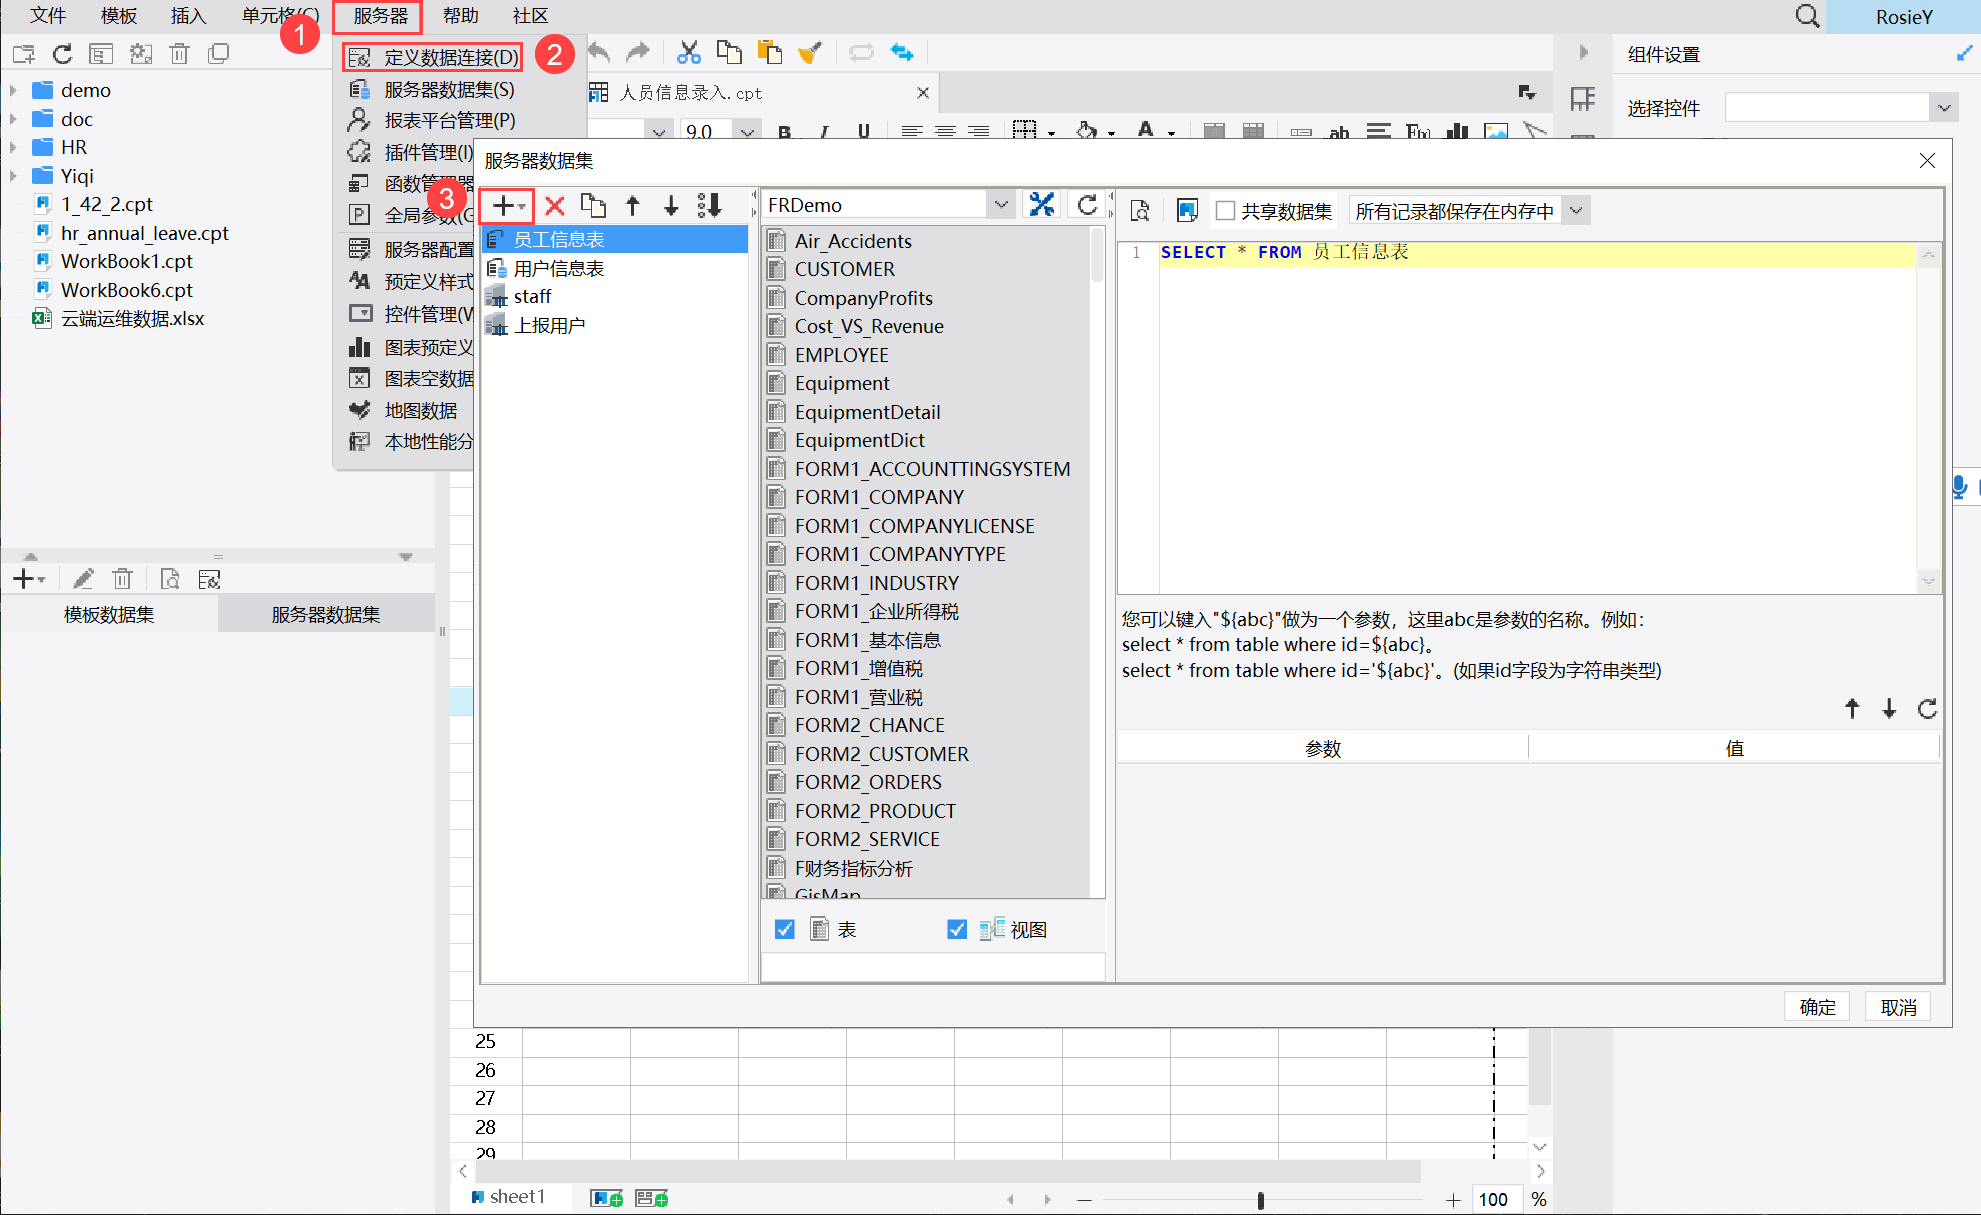Expand the demo folder tree node

tap(13, 90)
